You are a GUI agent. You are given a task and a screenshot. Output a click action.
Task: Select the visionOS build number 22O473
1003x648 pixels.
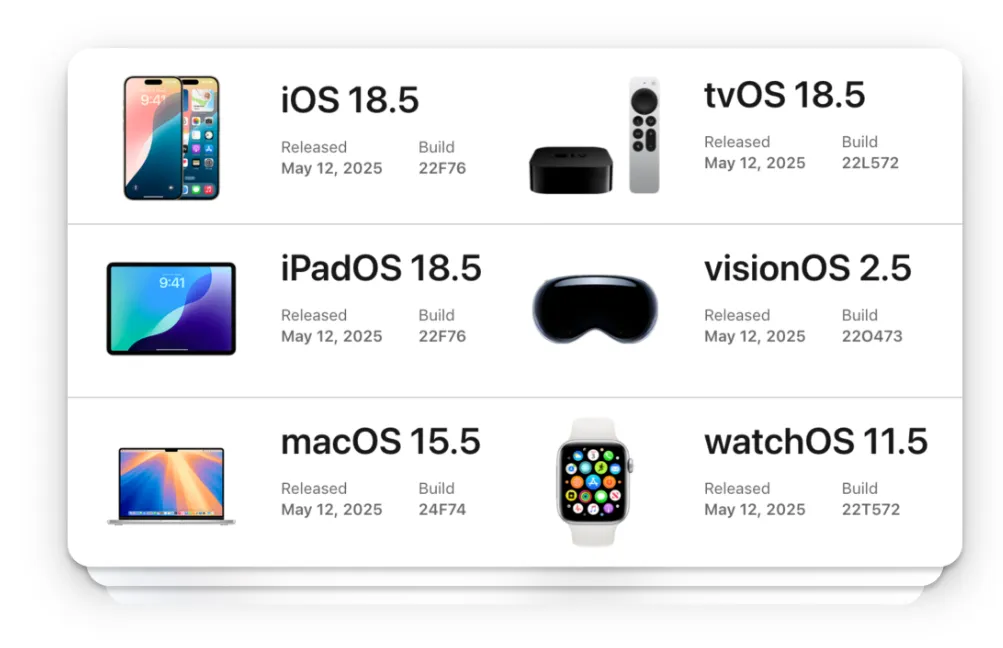point(872,336)
